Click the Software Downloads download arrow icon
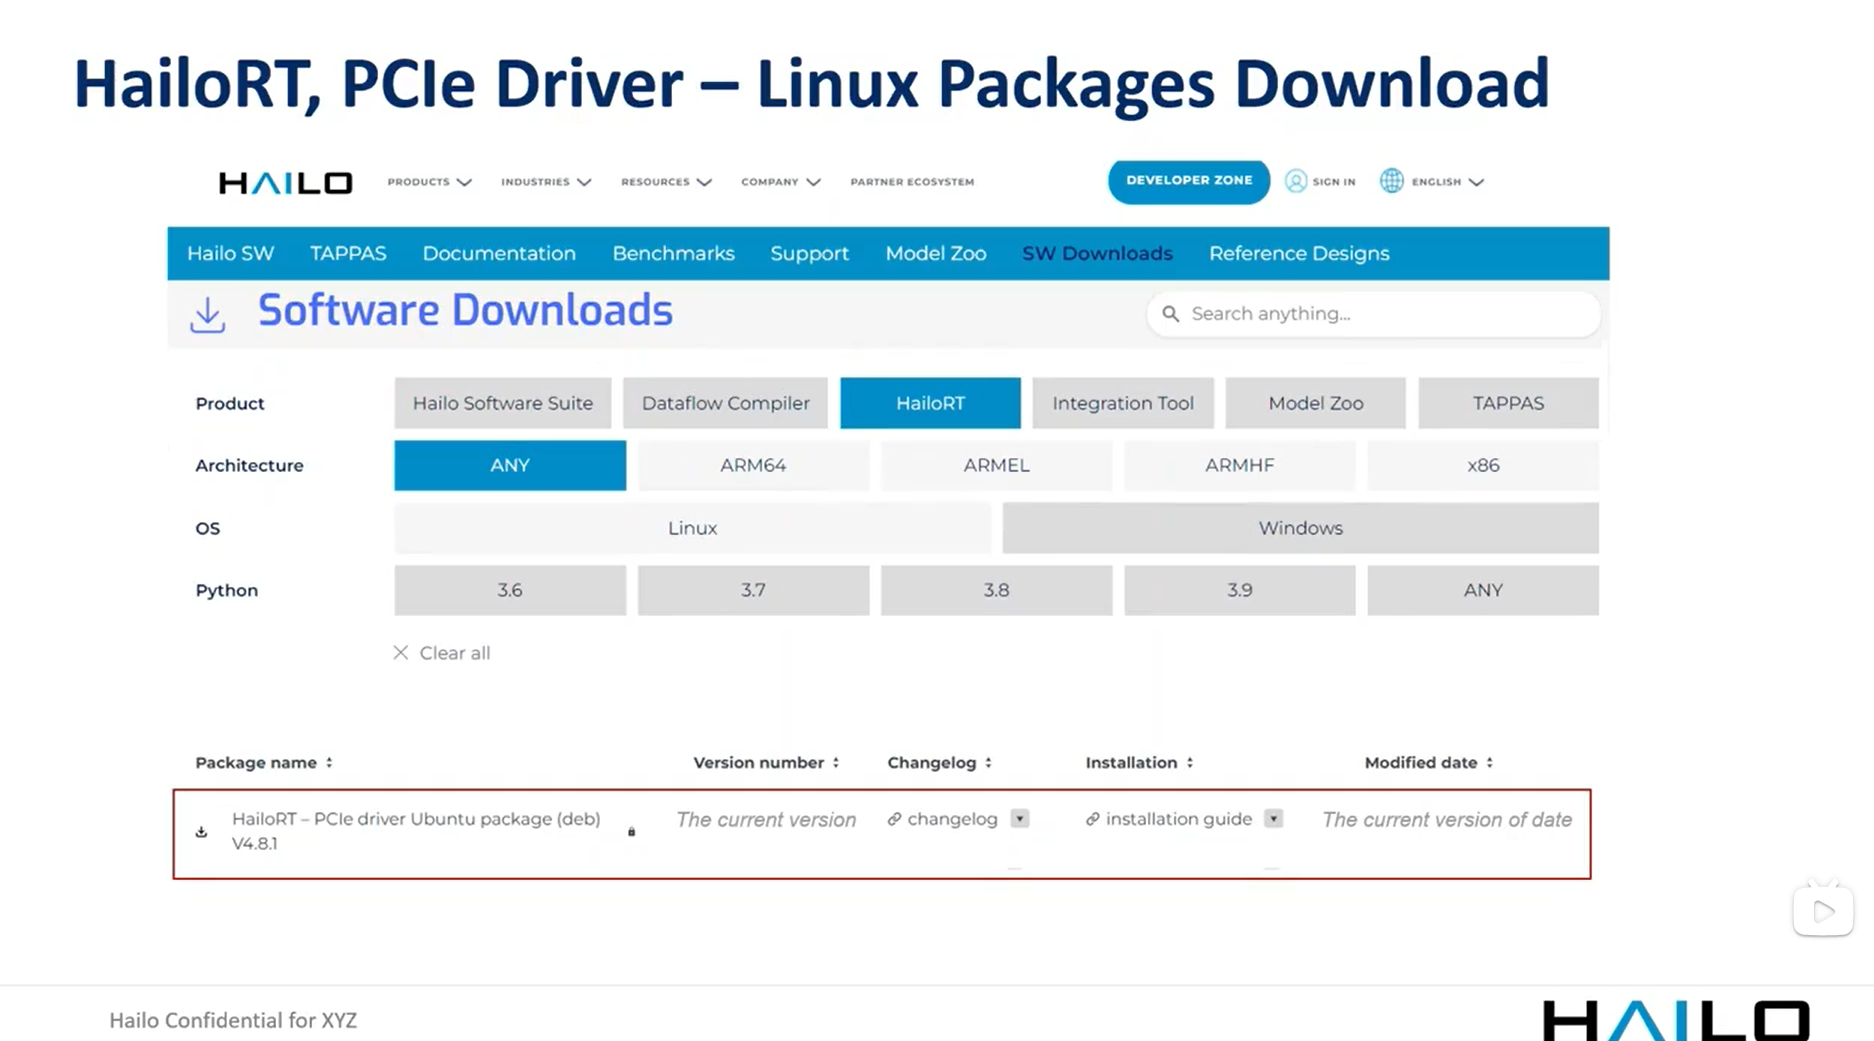The height and width of the screenshot is (1041, 1874). [207, 315]
